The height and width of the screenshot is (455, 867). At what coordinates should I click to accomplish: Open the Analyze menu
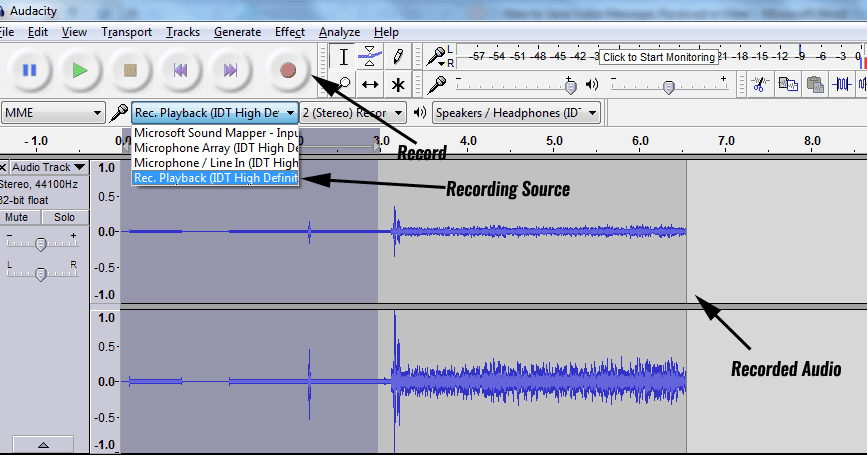(x=340, y=32)
